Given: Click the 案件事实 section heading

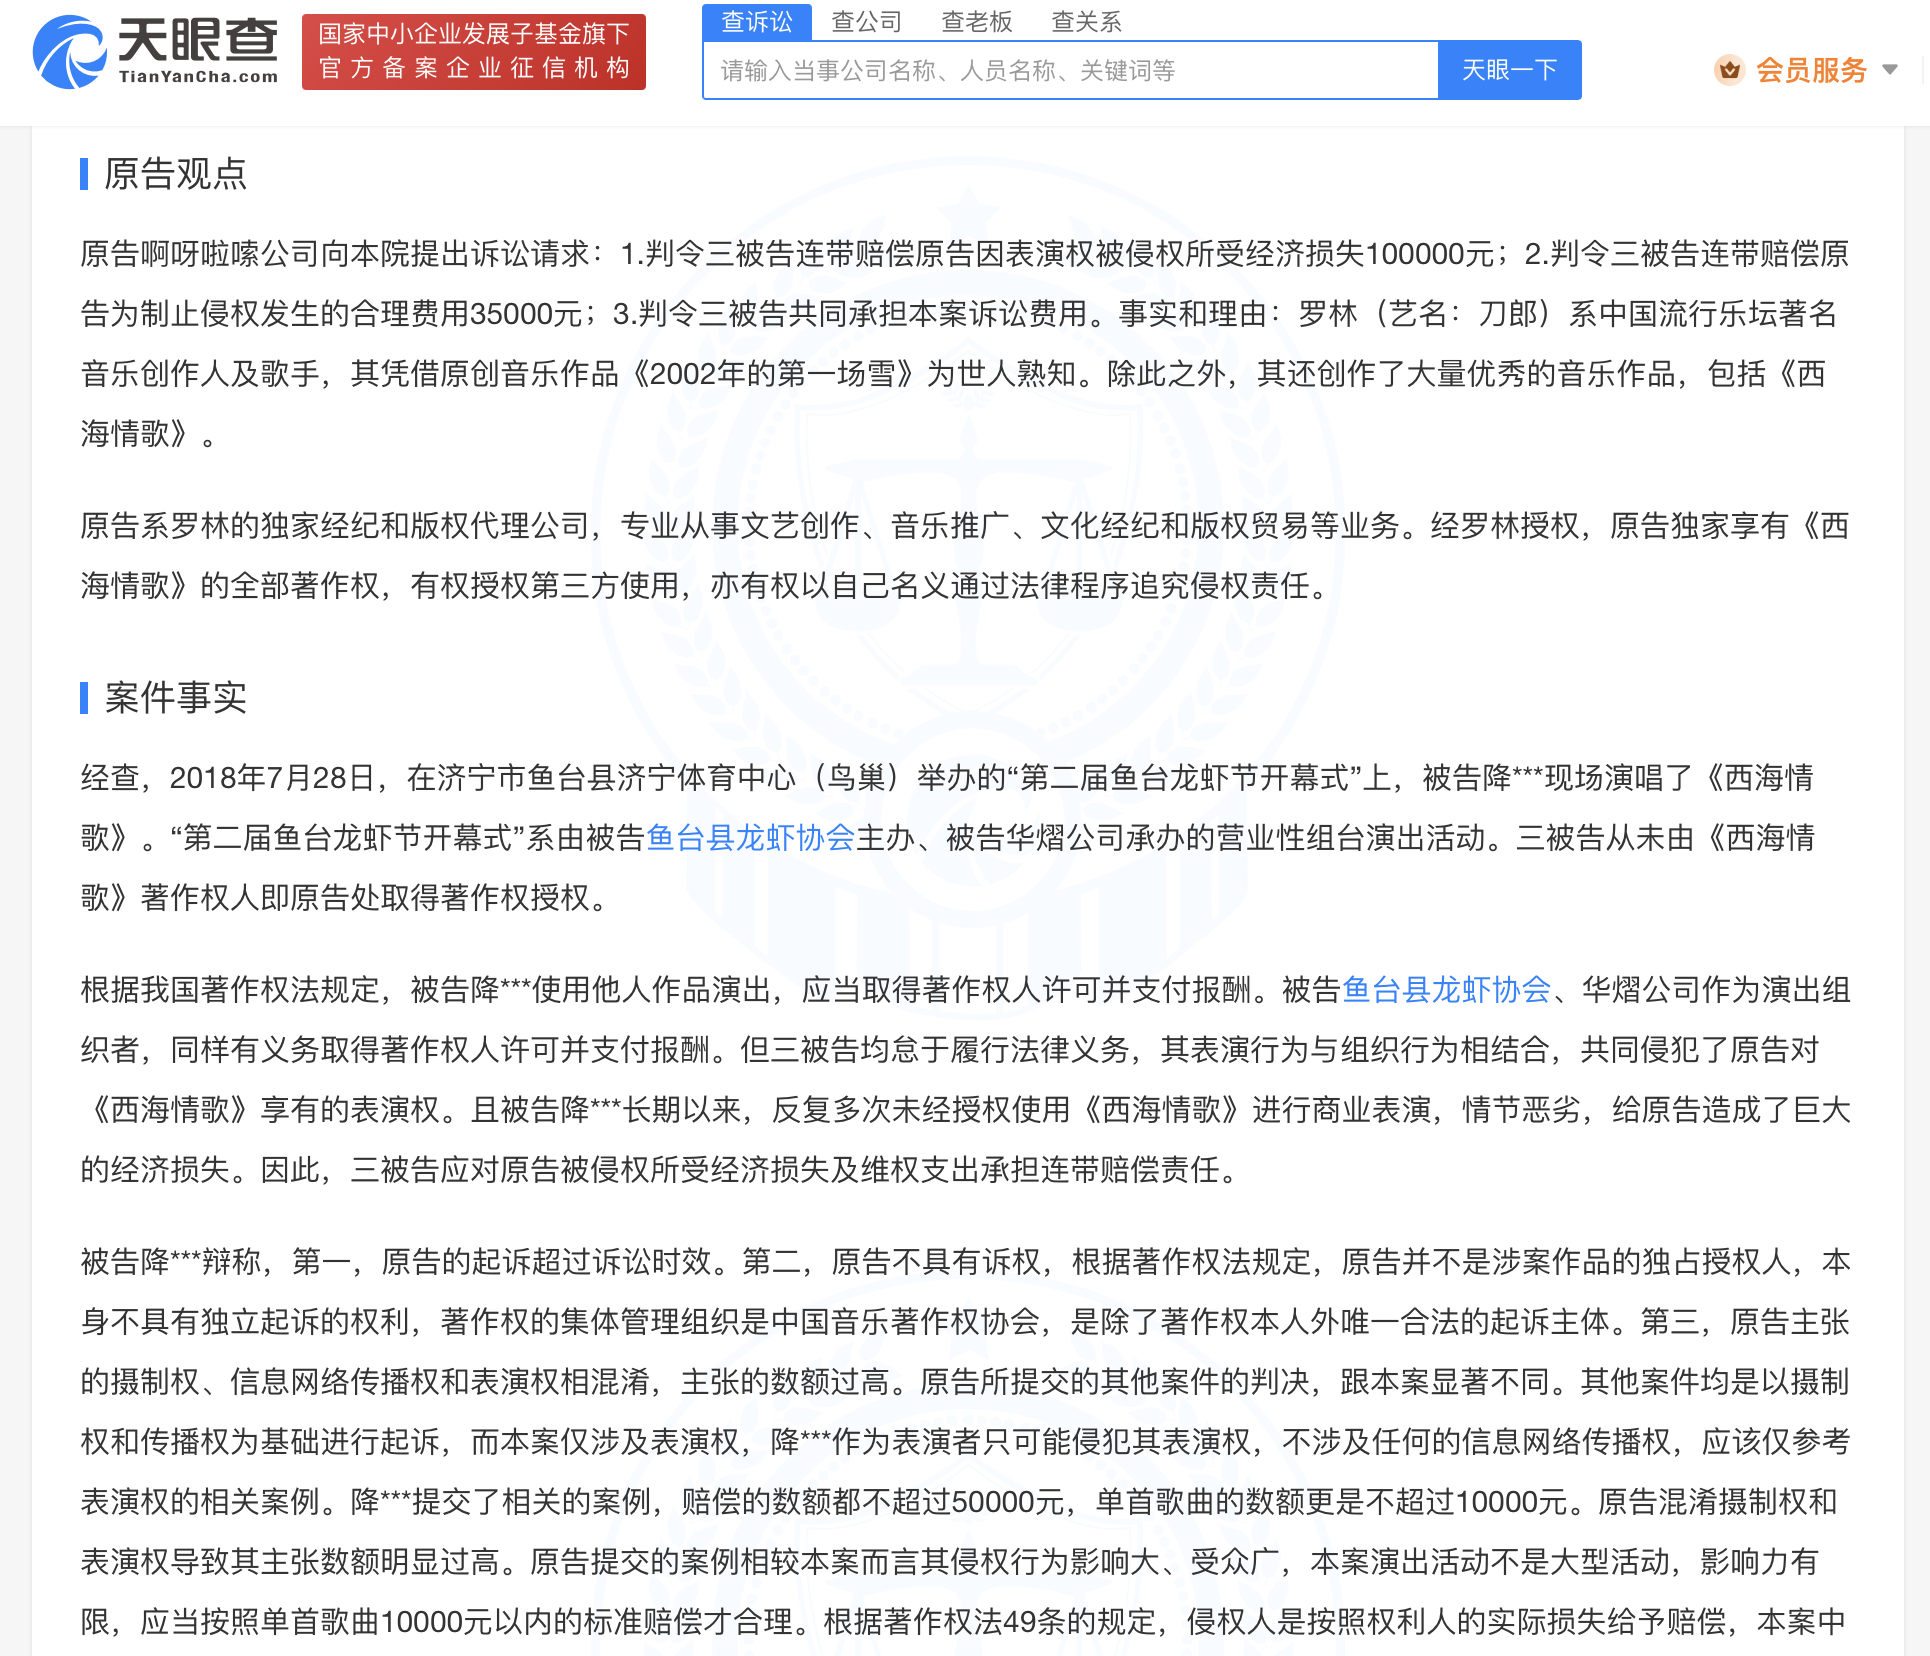Looking at the screenshot, I should click(175, 698).
